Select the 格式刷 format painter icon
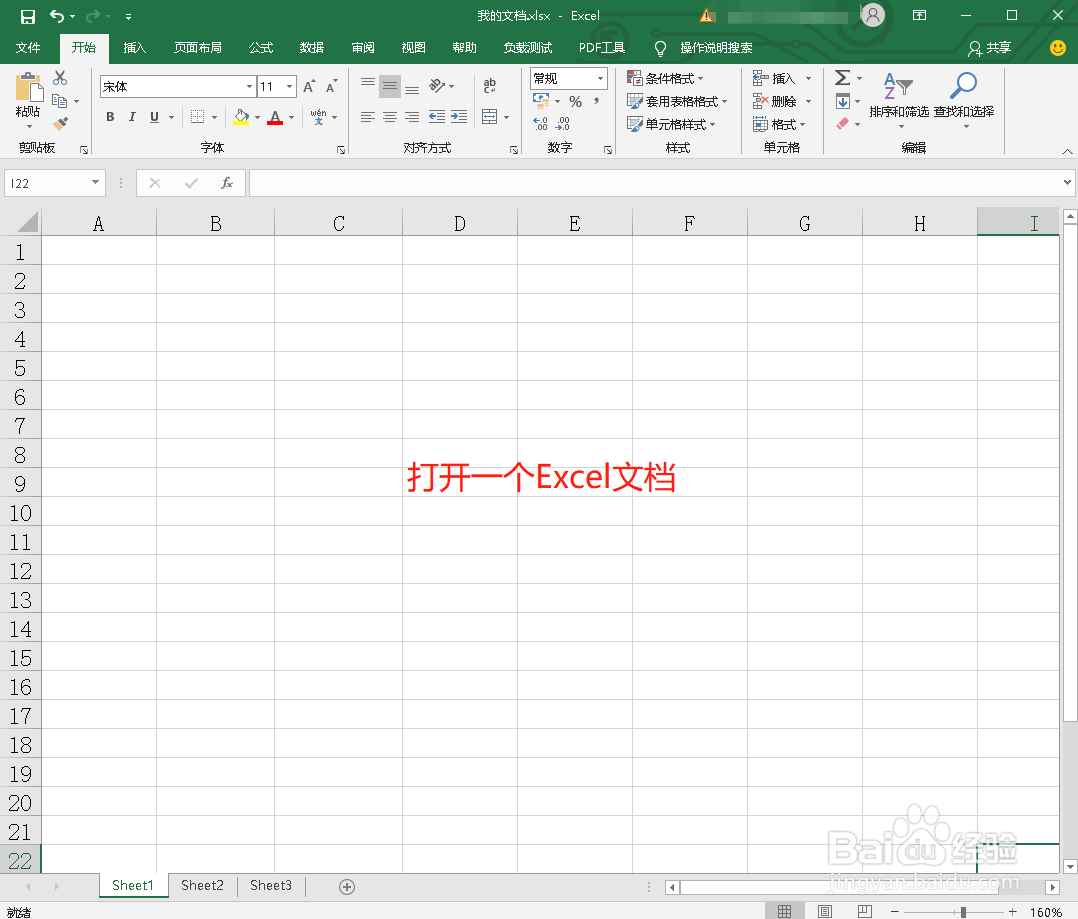The image size is (1078, 919). 60,123
